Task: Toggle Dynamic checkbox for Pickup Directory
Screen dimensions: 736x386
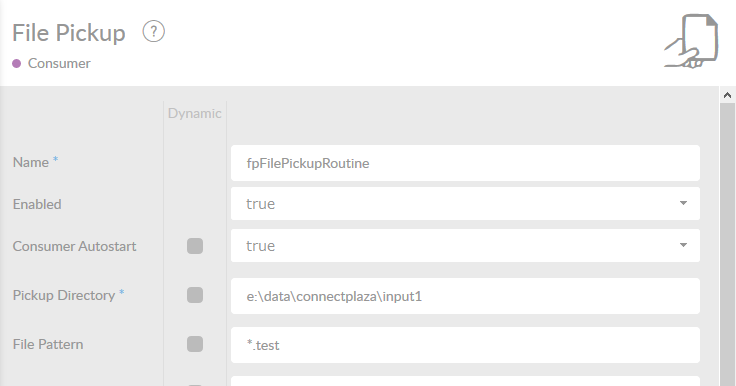Action: [x=195, y=295]
